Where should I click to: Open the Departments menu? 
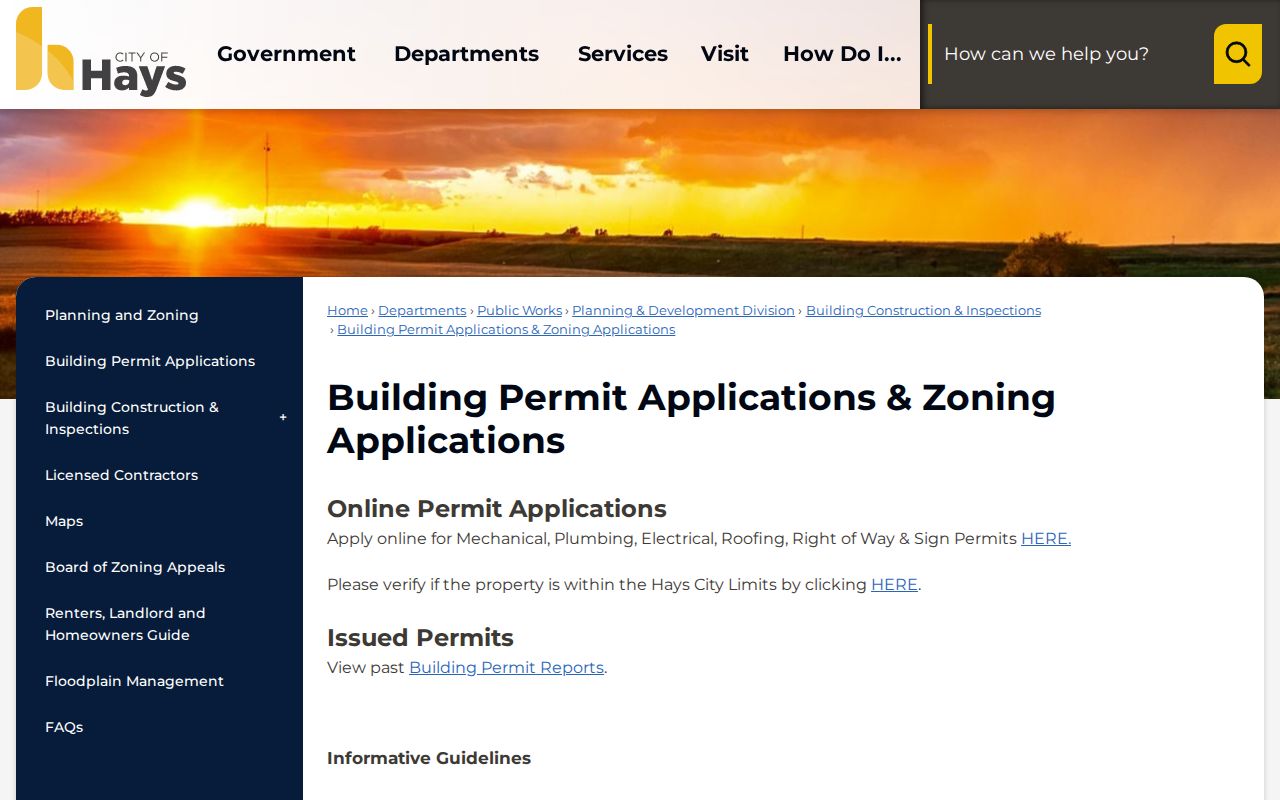point(466,54)
